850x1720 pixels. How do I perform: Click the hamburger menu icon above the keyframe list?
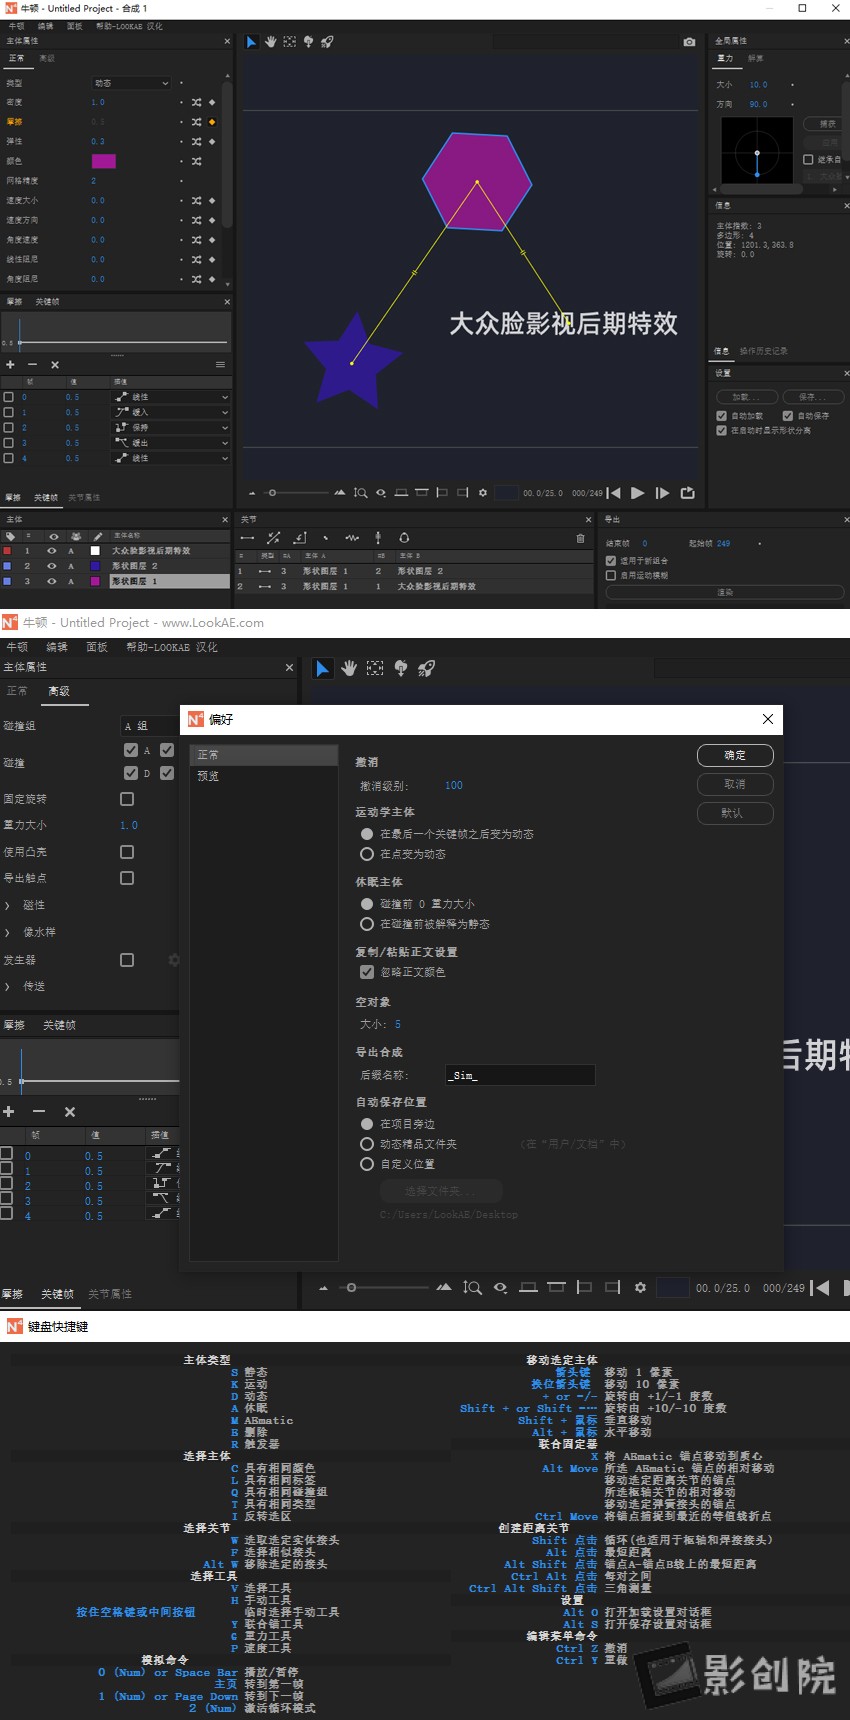click(x=220, y=365)
